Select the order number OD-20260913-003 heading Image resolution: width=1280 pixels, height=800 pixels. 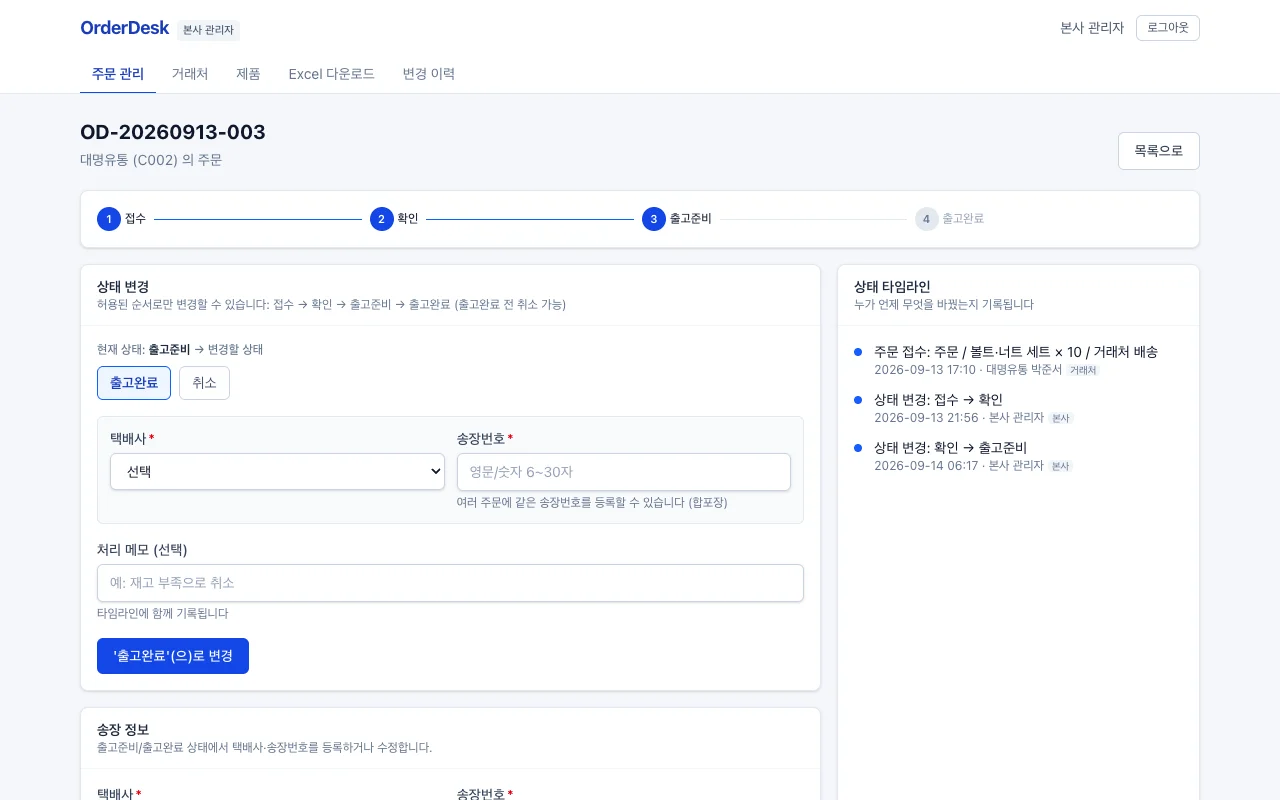tap(173, 132)
